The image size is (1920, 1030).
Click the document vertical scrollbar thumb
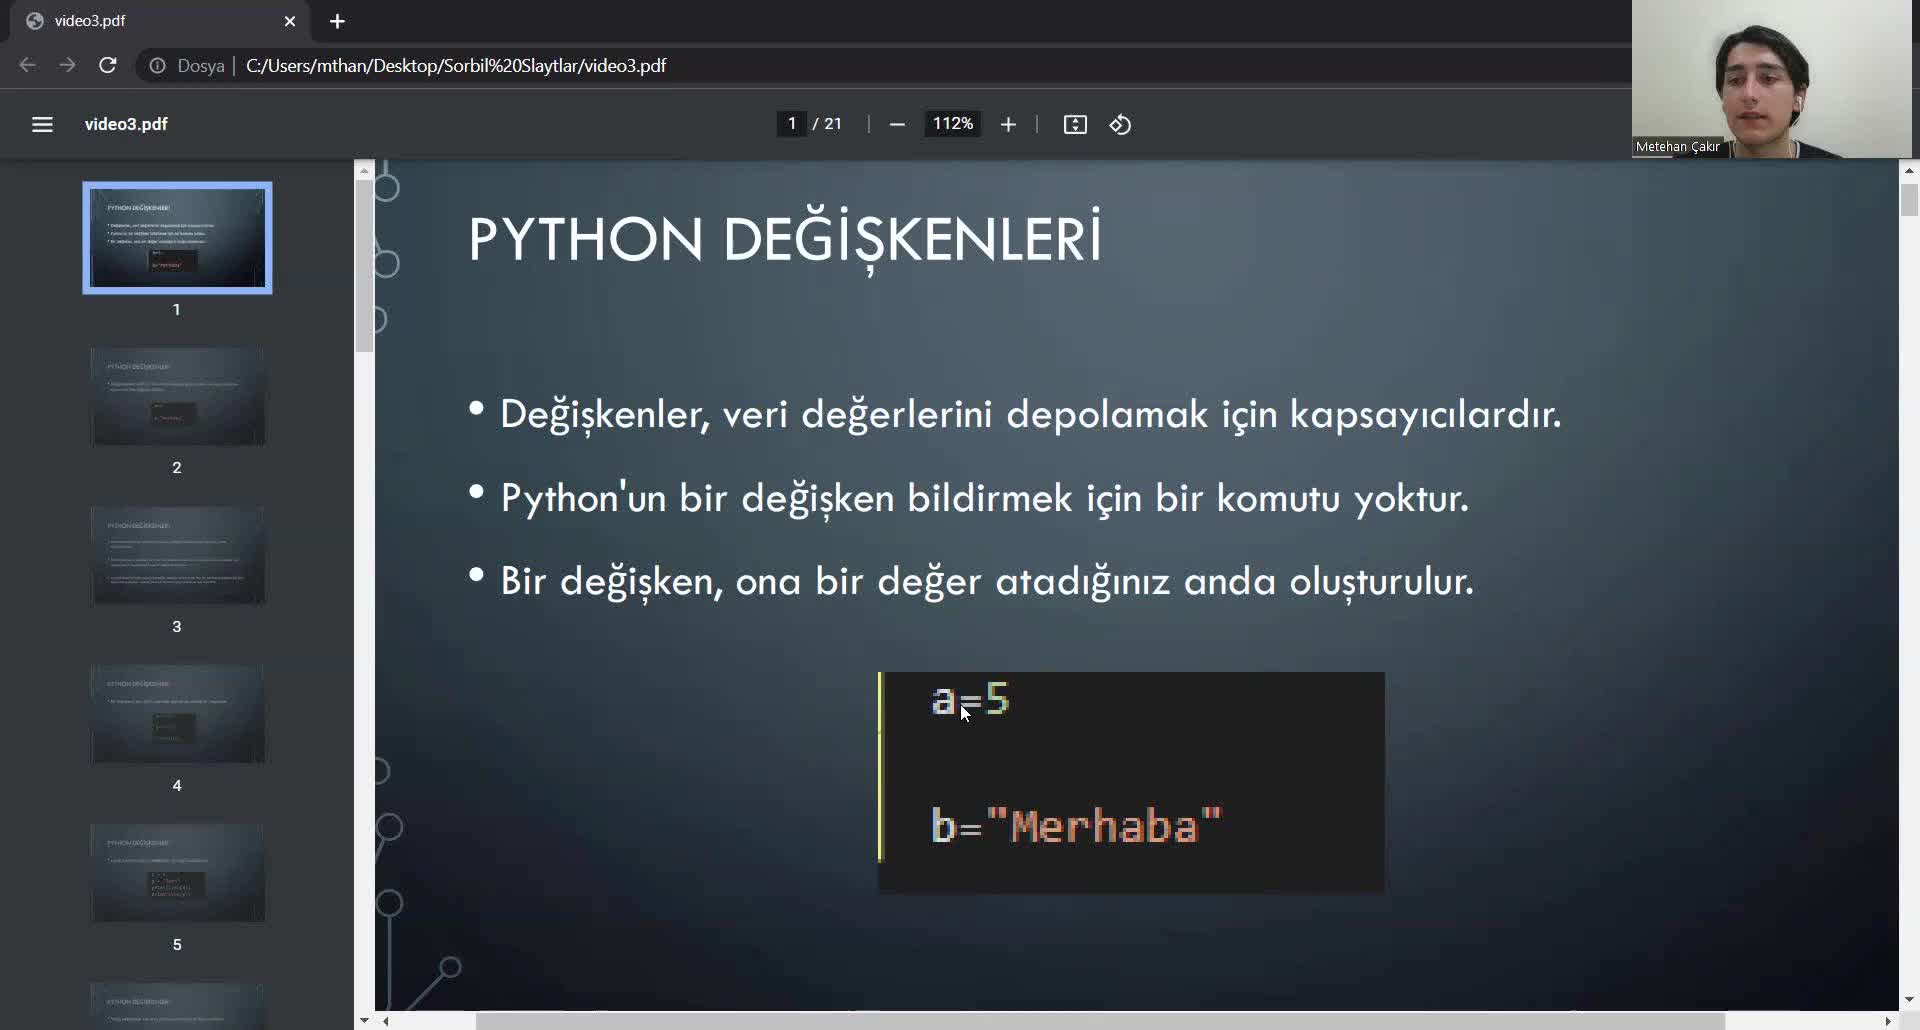[1909, 199]
